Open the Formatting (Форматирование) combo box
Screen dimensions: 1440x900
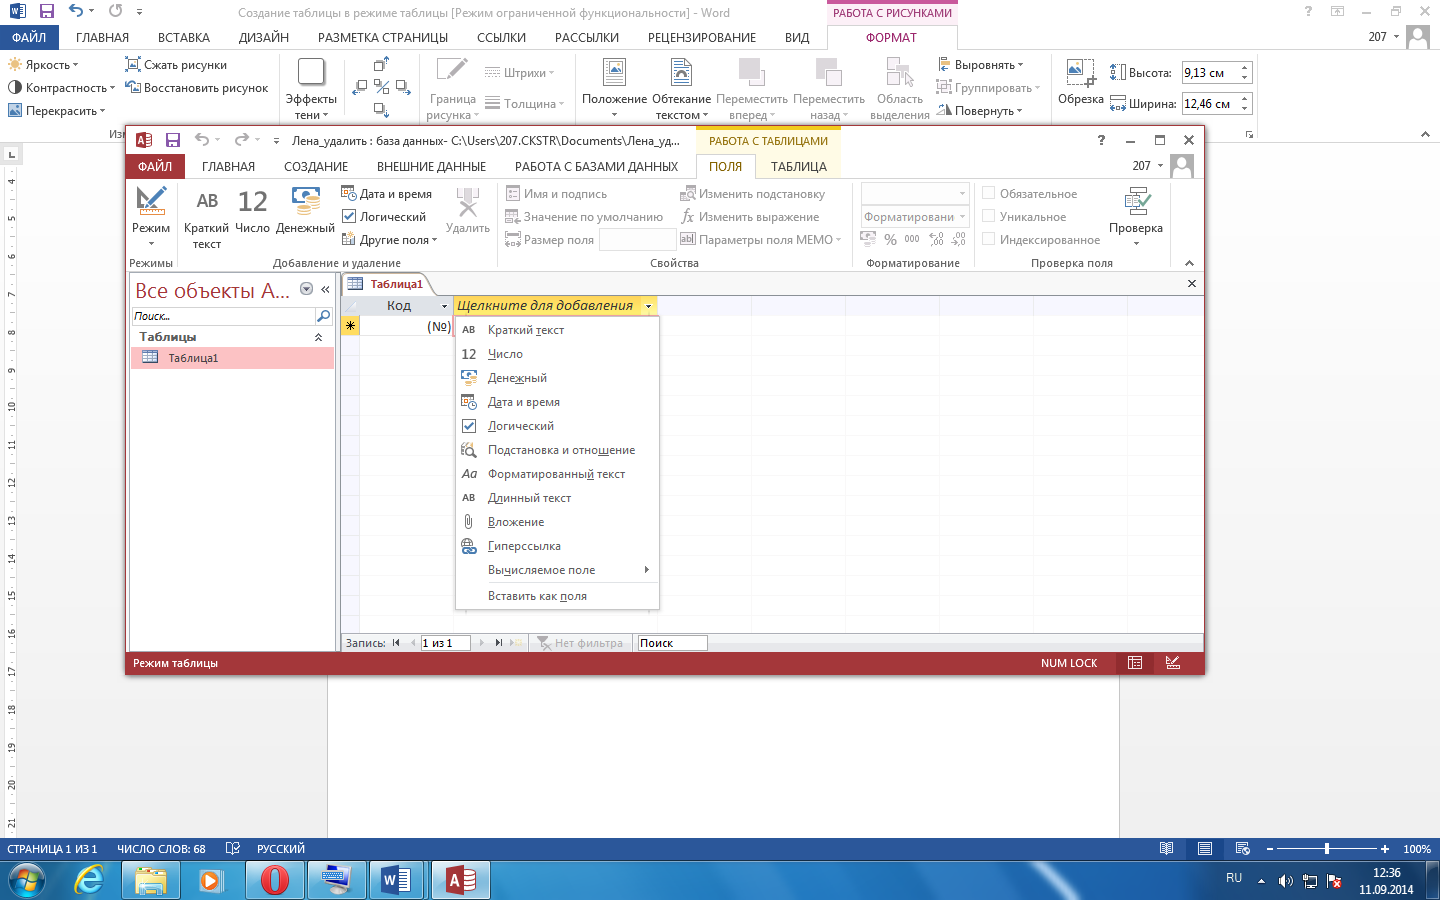915,217
